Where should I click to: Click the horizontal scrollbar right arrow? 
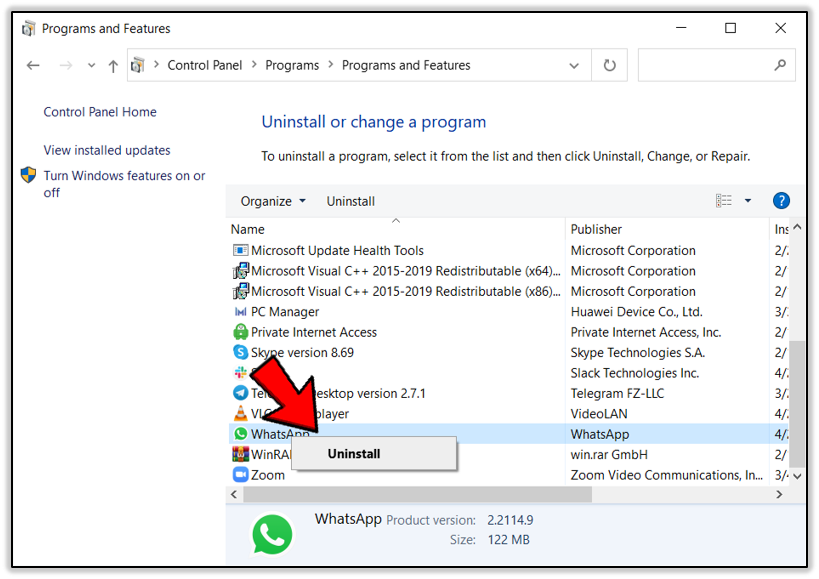point(779,494)
